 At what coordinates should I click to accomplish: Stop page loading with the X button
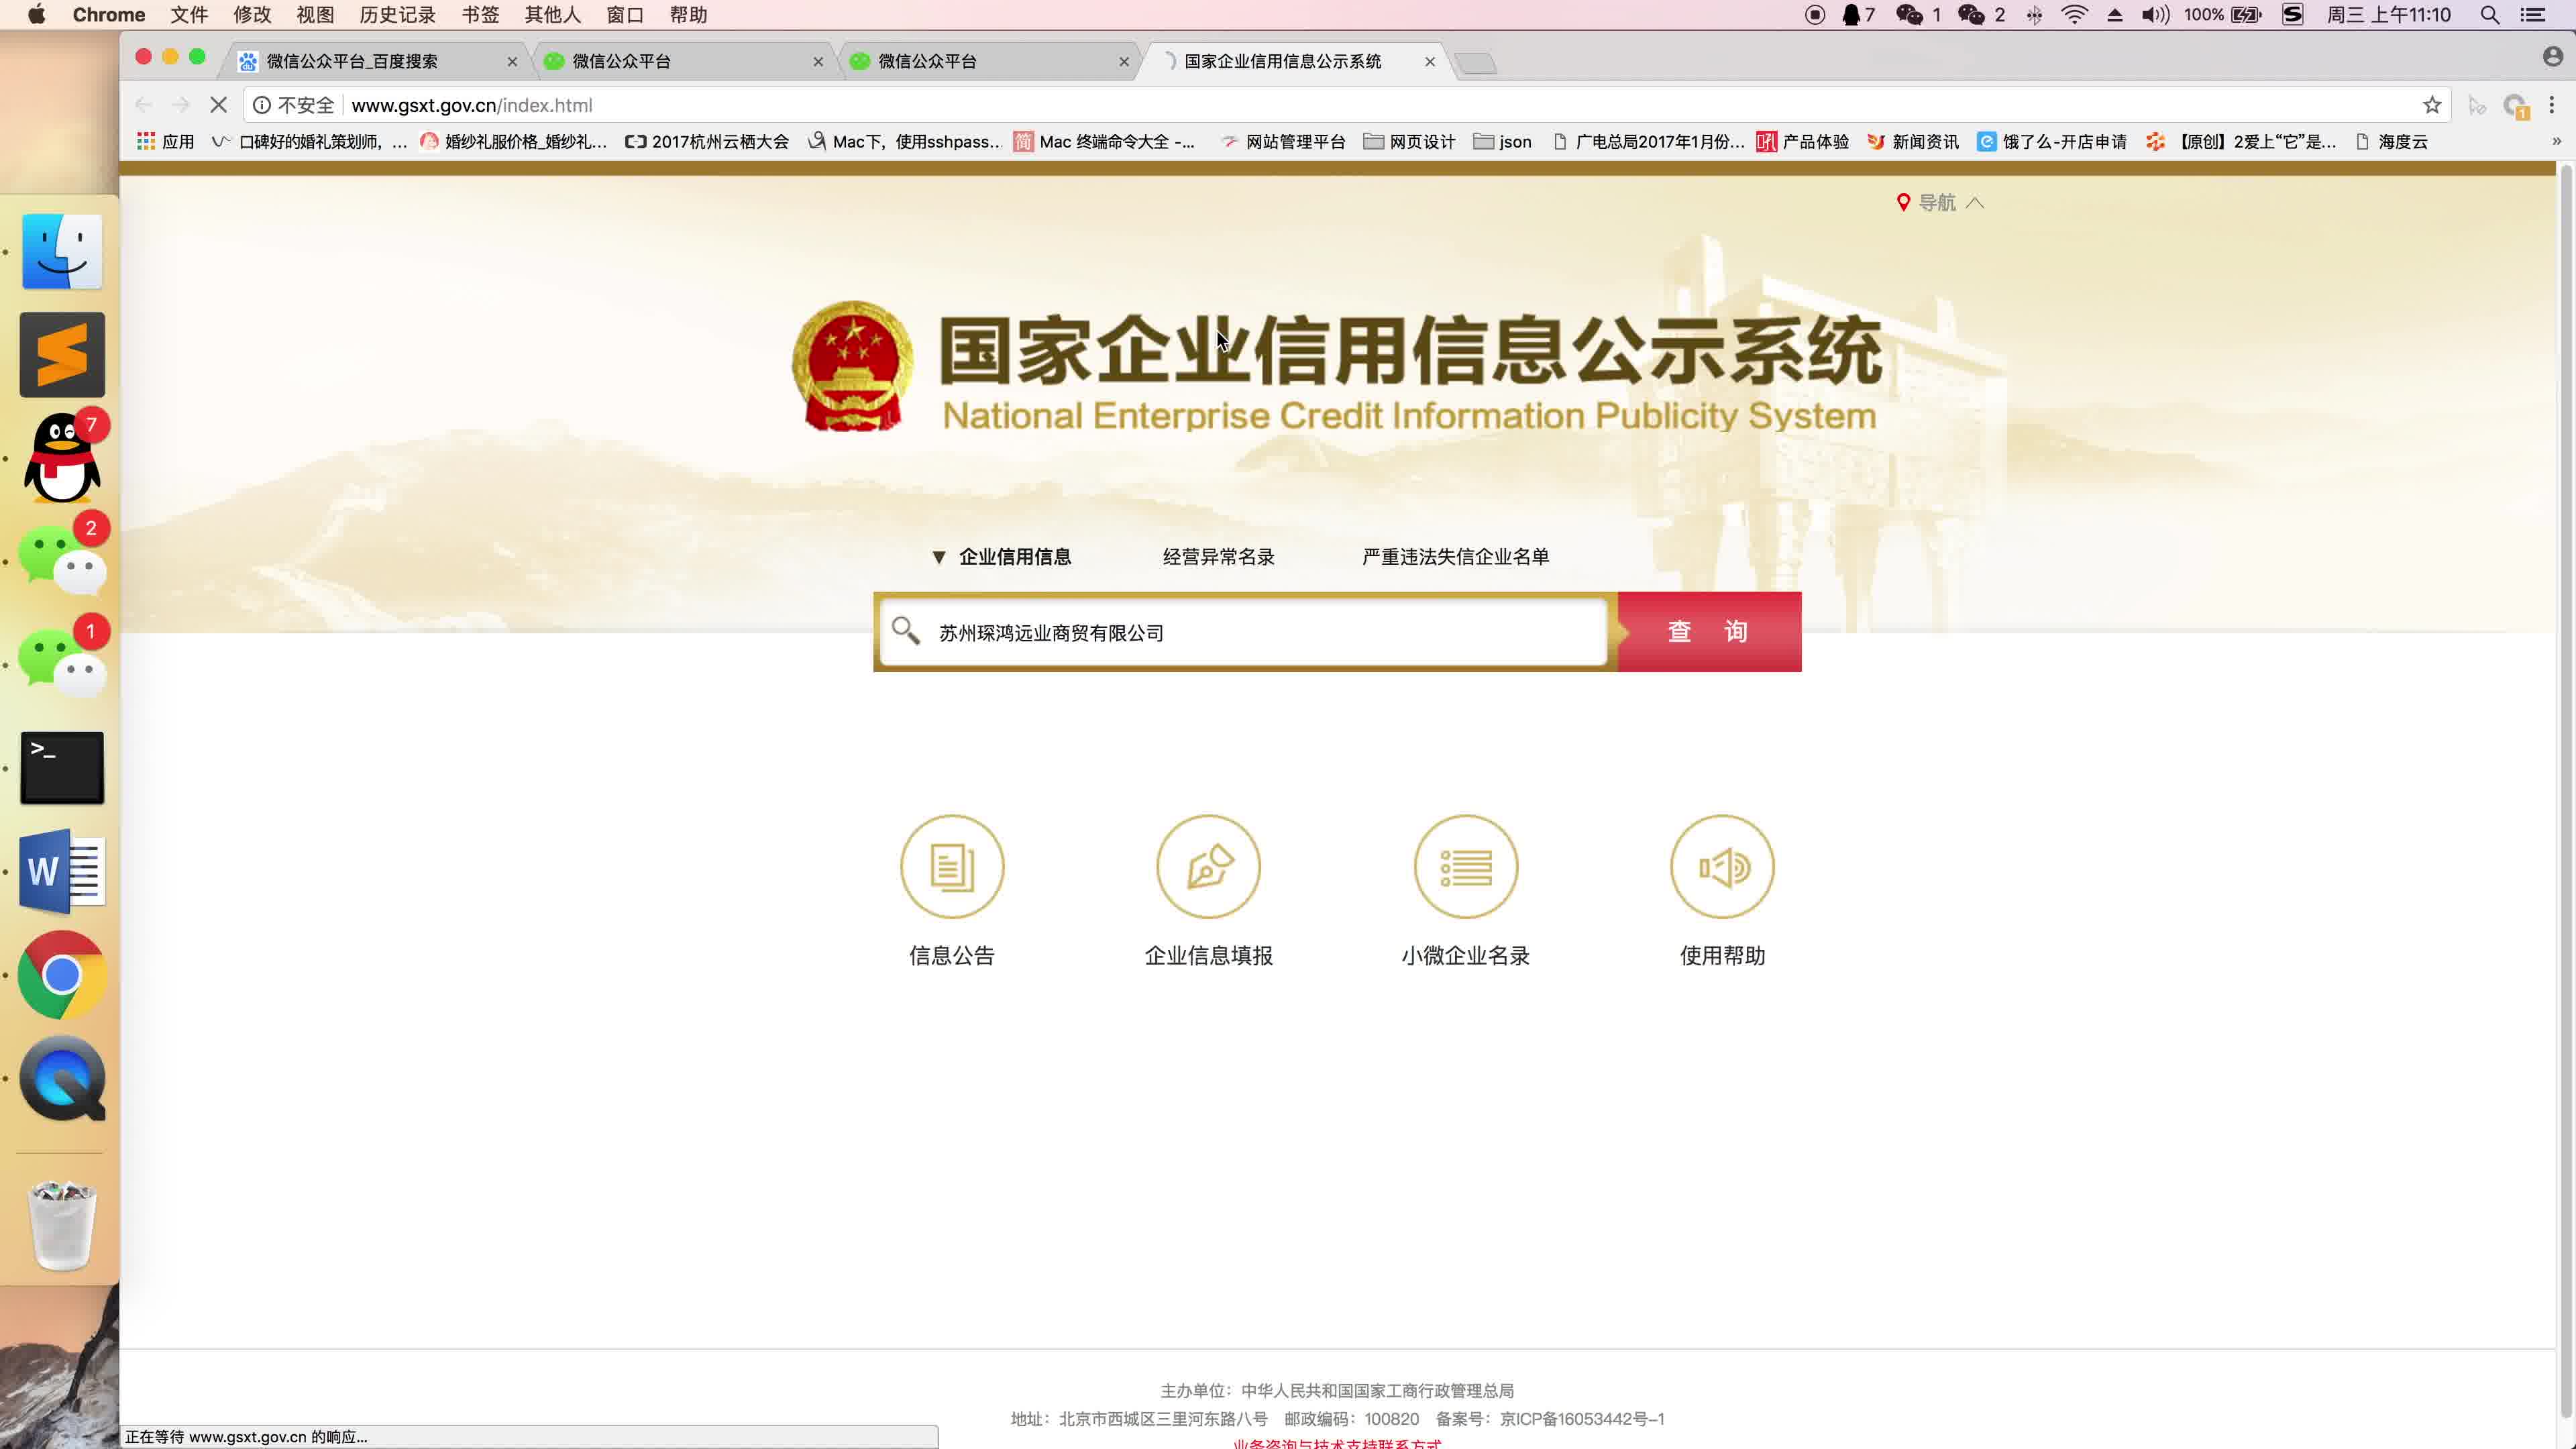(x=218, y=105)
